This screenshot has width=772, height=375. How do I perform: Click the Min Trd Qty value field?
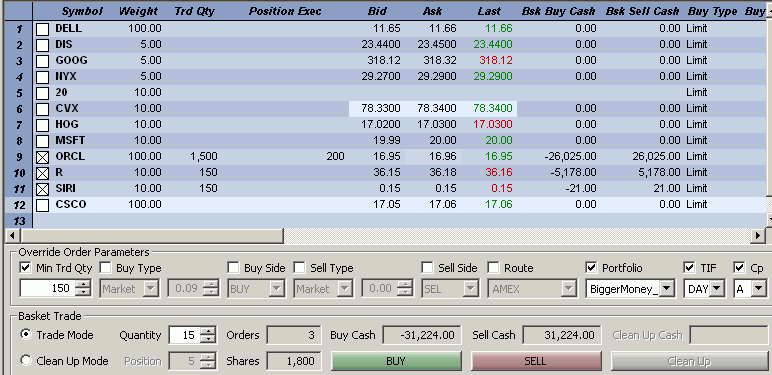pyautogui.click(x=47, y=288)
